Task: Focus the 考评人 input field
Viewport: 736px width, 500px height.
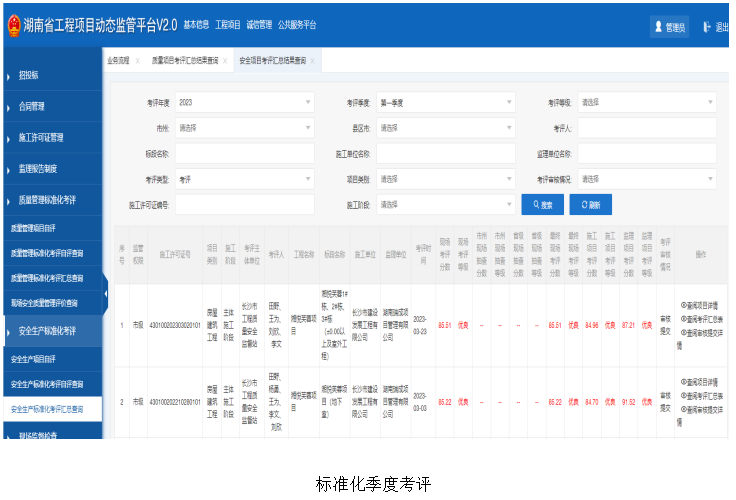Action: [x=647, y=128]
